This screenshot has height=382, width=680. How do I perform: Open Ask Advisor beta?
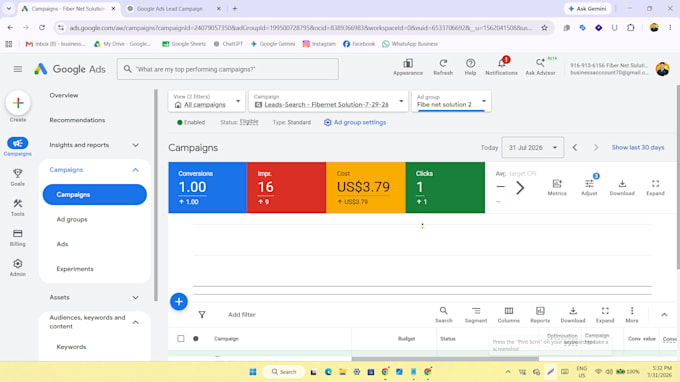[540, 67]
